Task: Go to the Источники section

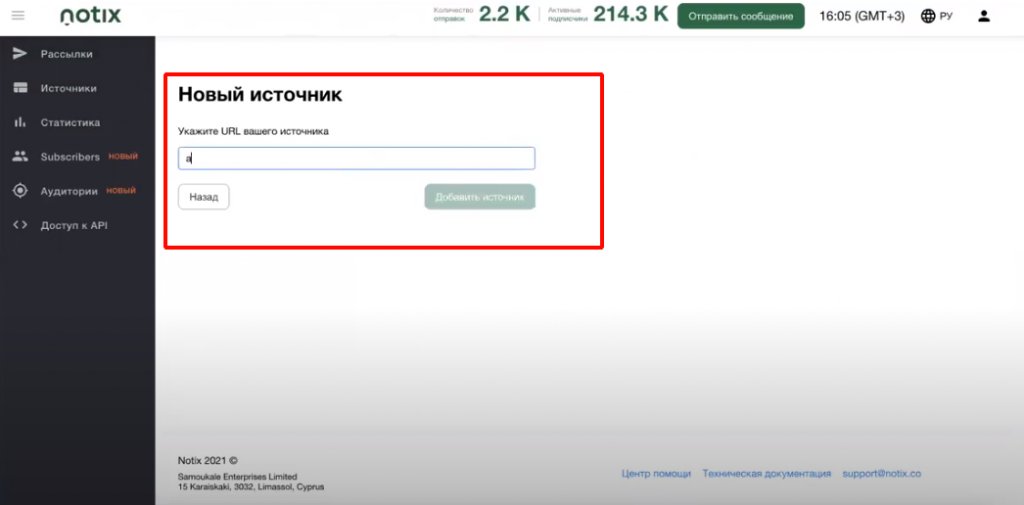Action: [x=69, y=88]
